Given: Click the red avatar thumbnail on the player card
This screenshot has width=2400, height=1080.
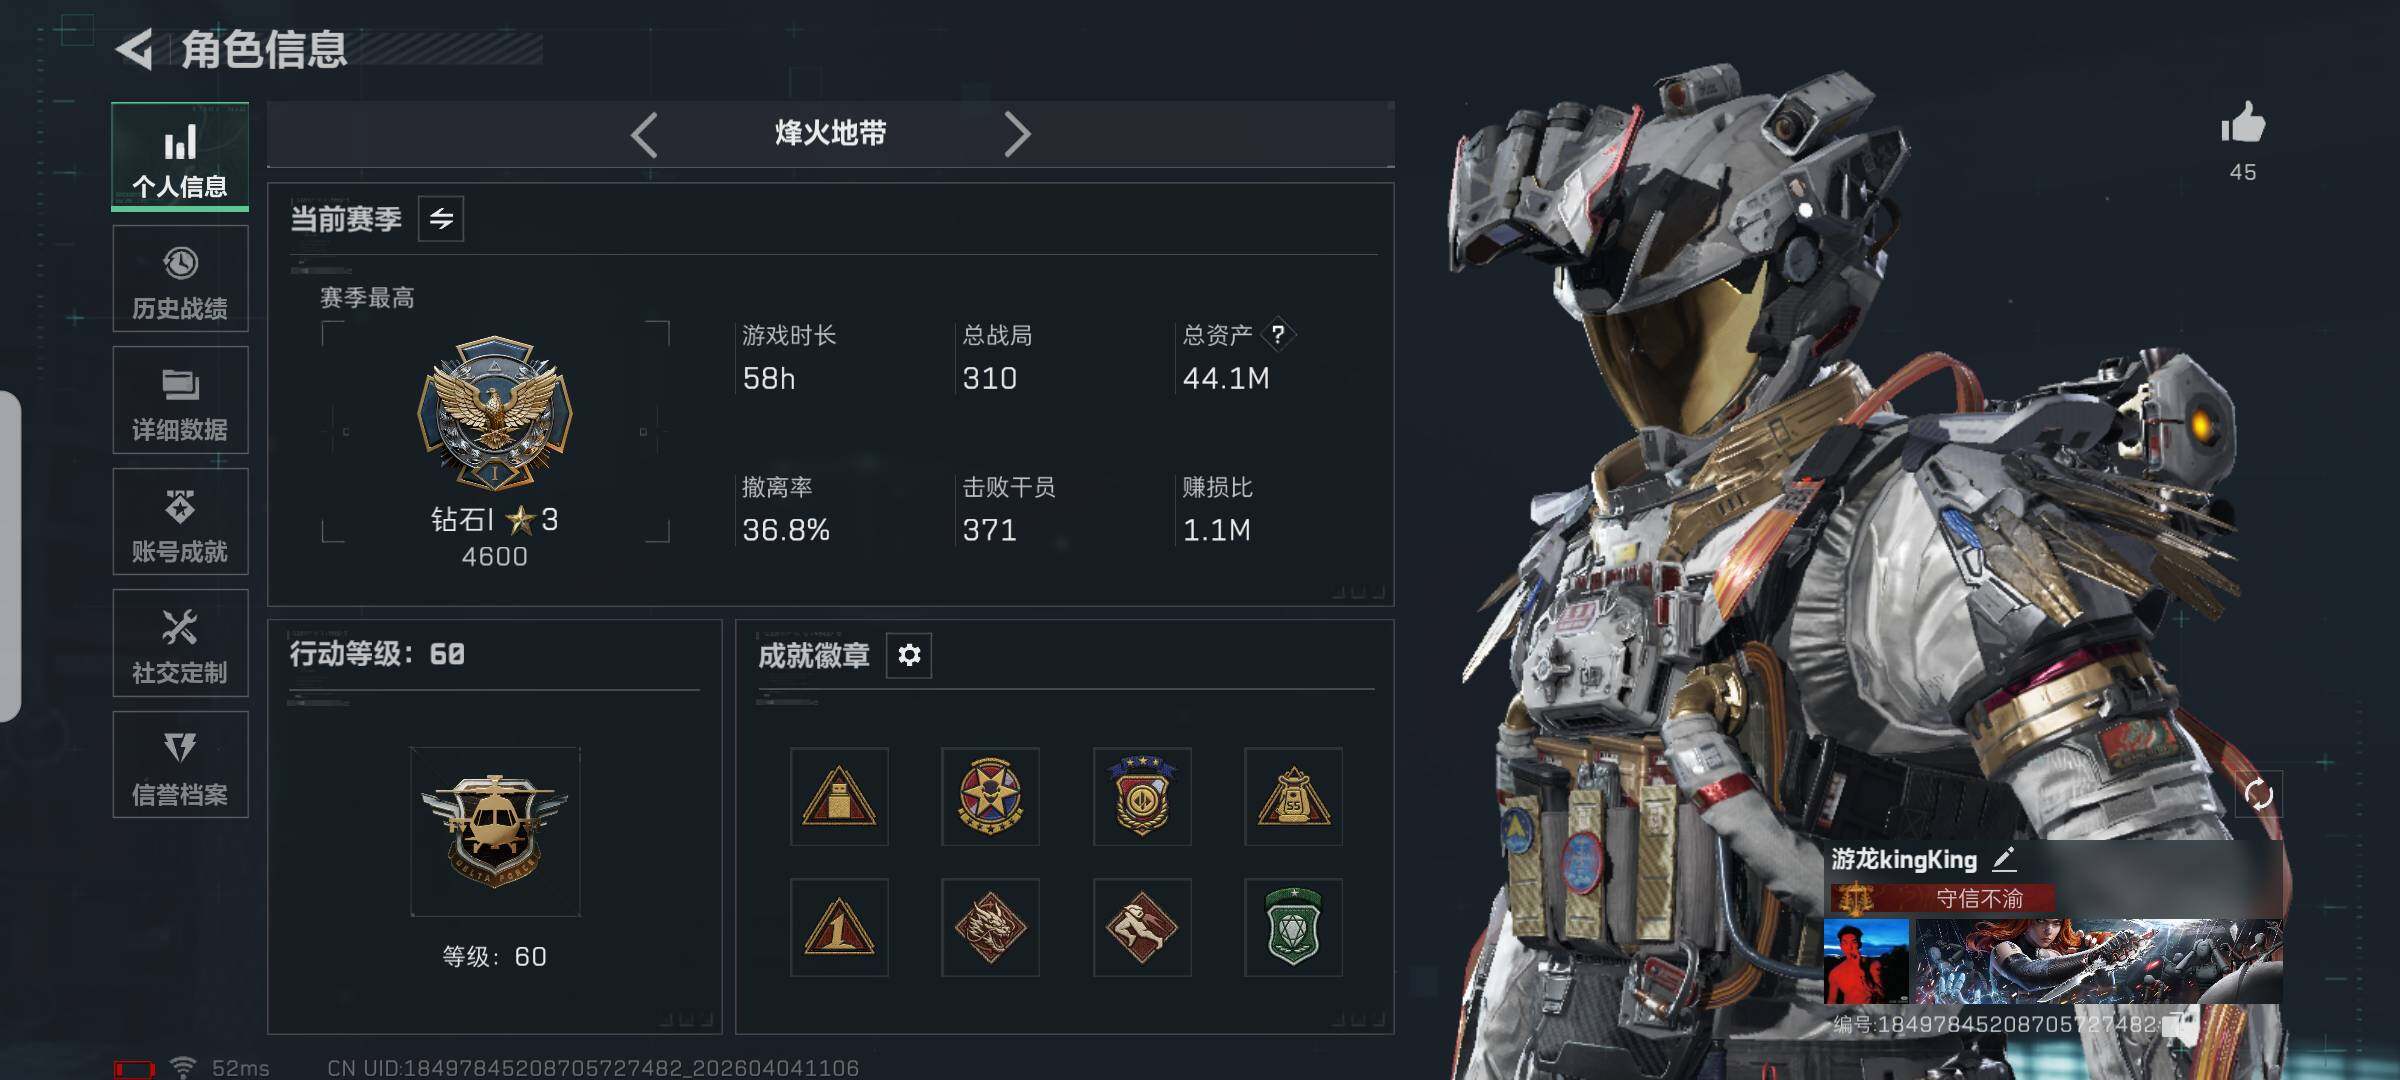Looking at the screenshot, I should pyautogui.click(x=1866, y=961).
